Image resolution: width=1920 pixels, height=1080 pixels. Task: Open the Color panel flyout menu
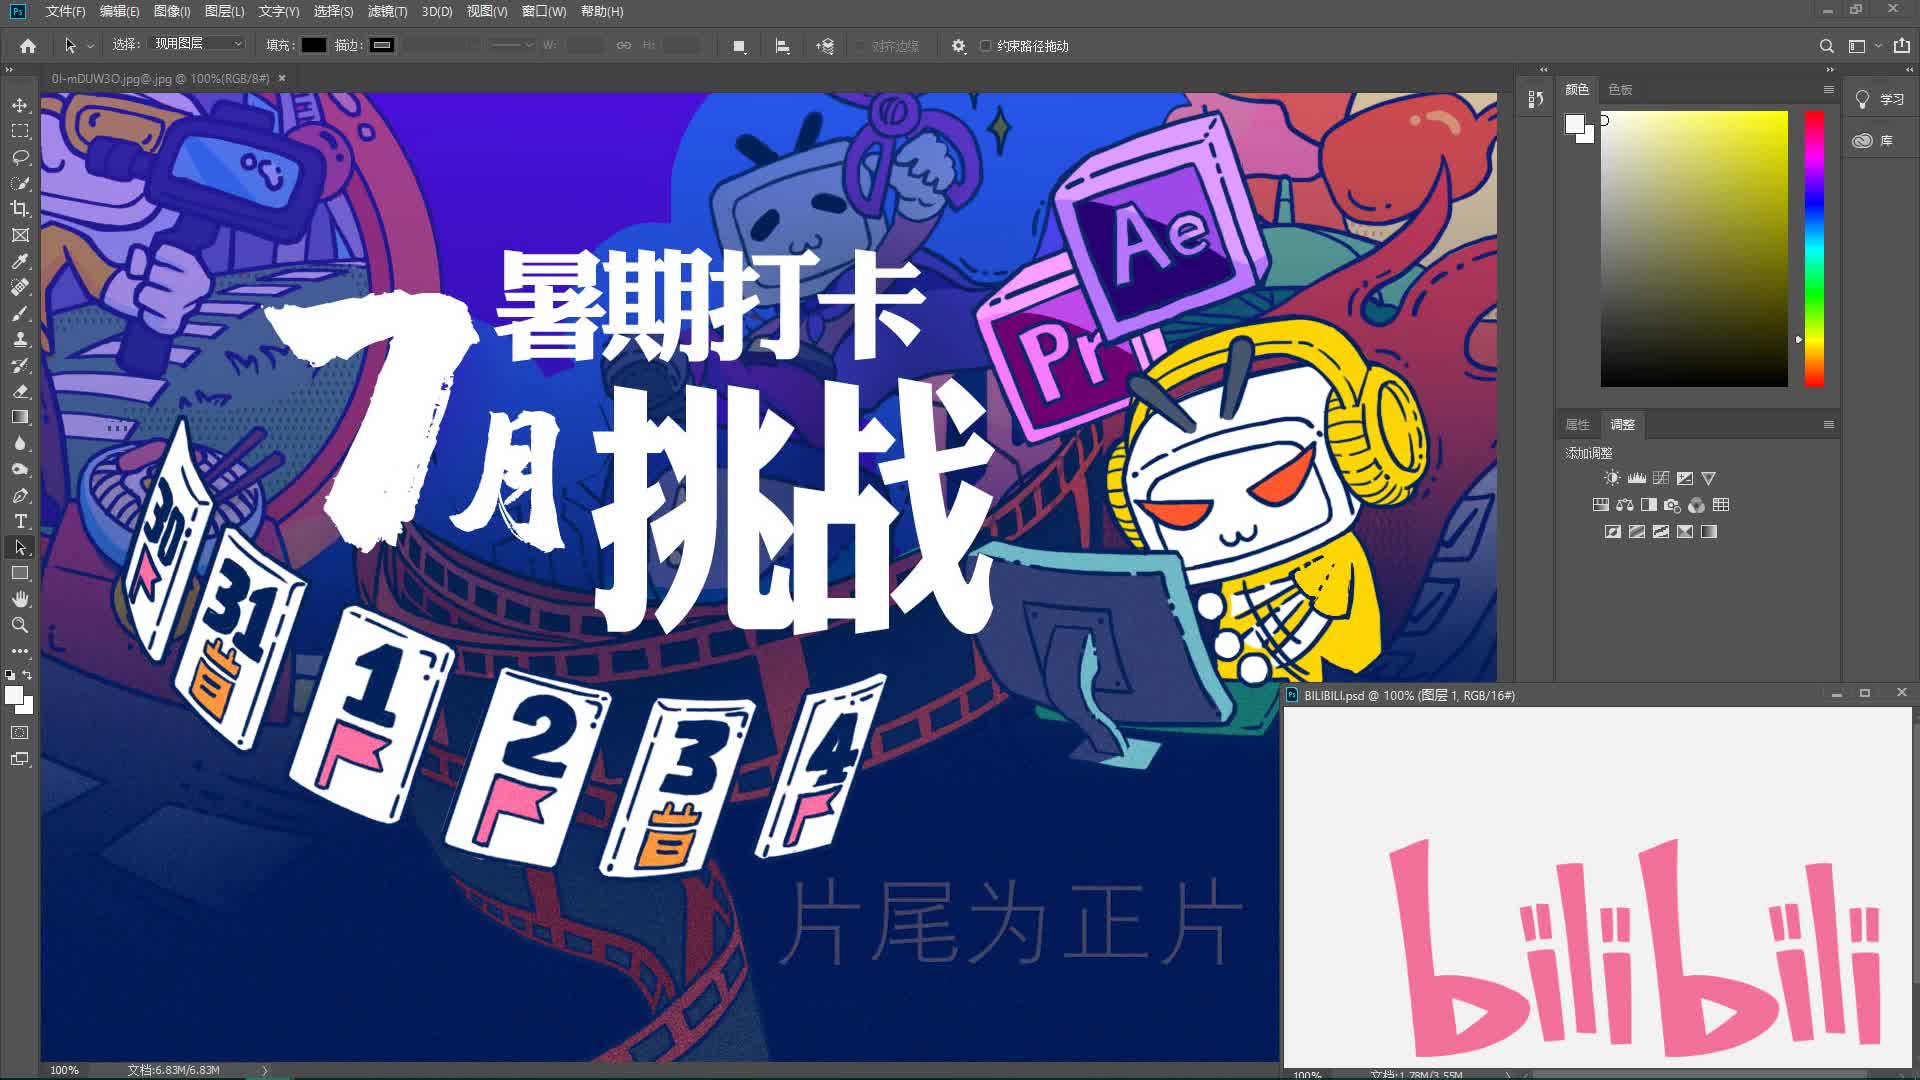1829,89
